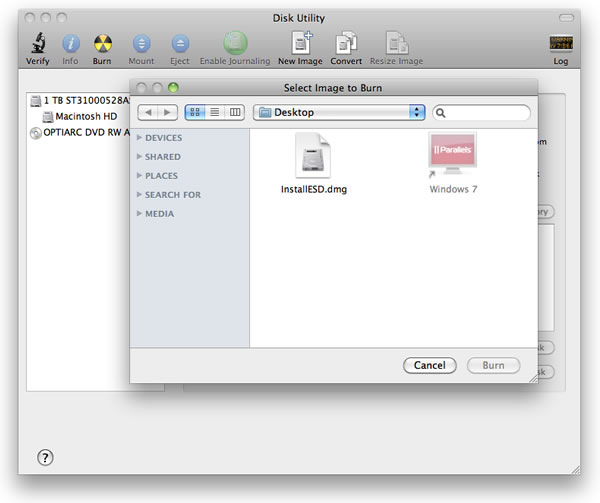Expand the DEVICES sidebar section

tap(140, 138)
